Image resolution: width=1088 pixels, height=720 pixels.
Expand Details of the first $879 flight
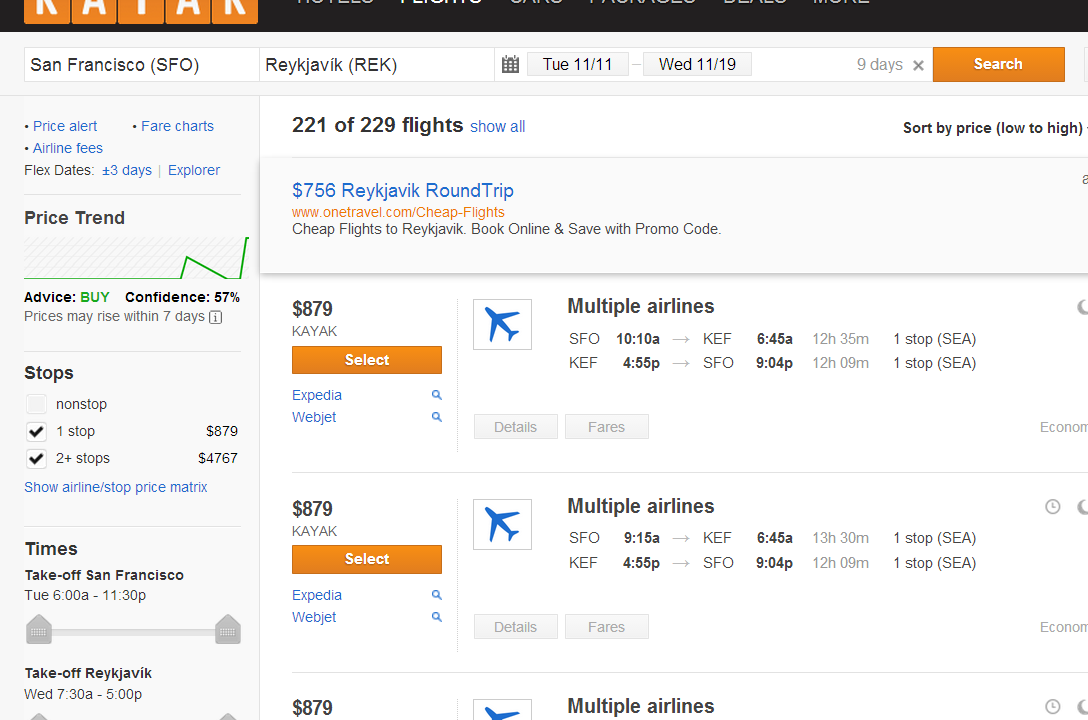[516, 427]
